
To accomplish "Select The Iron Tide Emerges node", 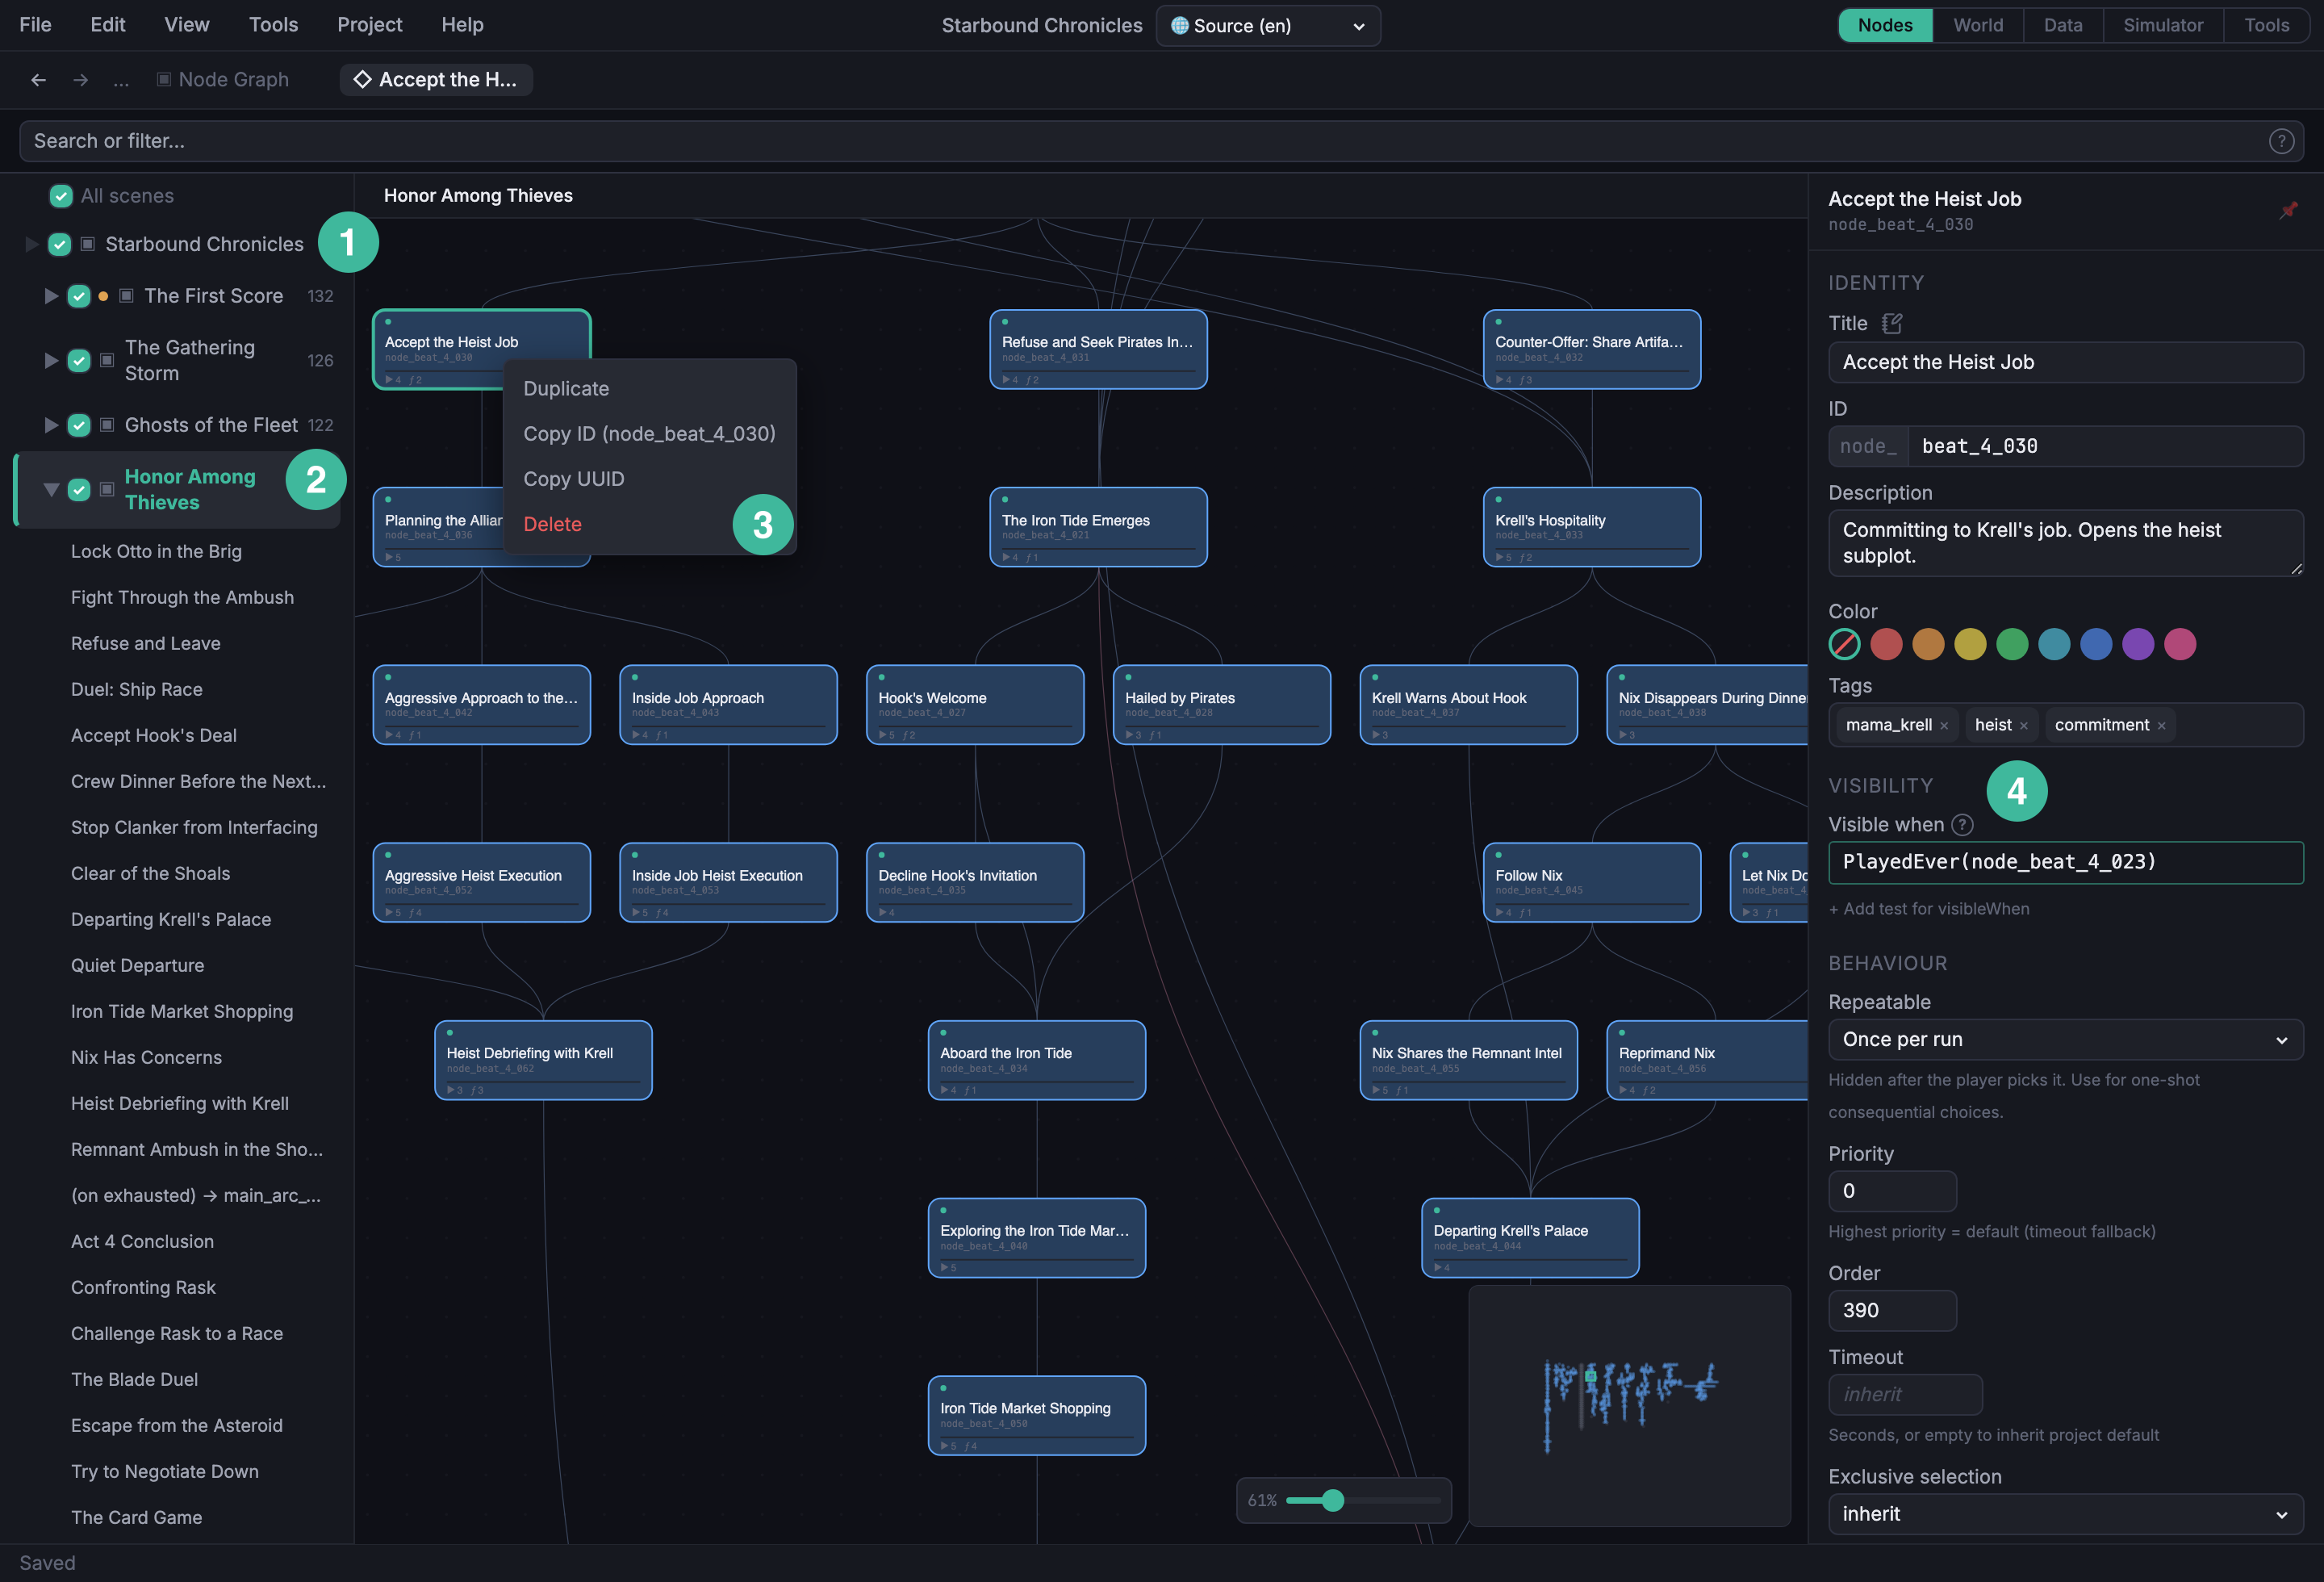I will pos(1098,527).
